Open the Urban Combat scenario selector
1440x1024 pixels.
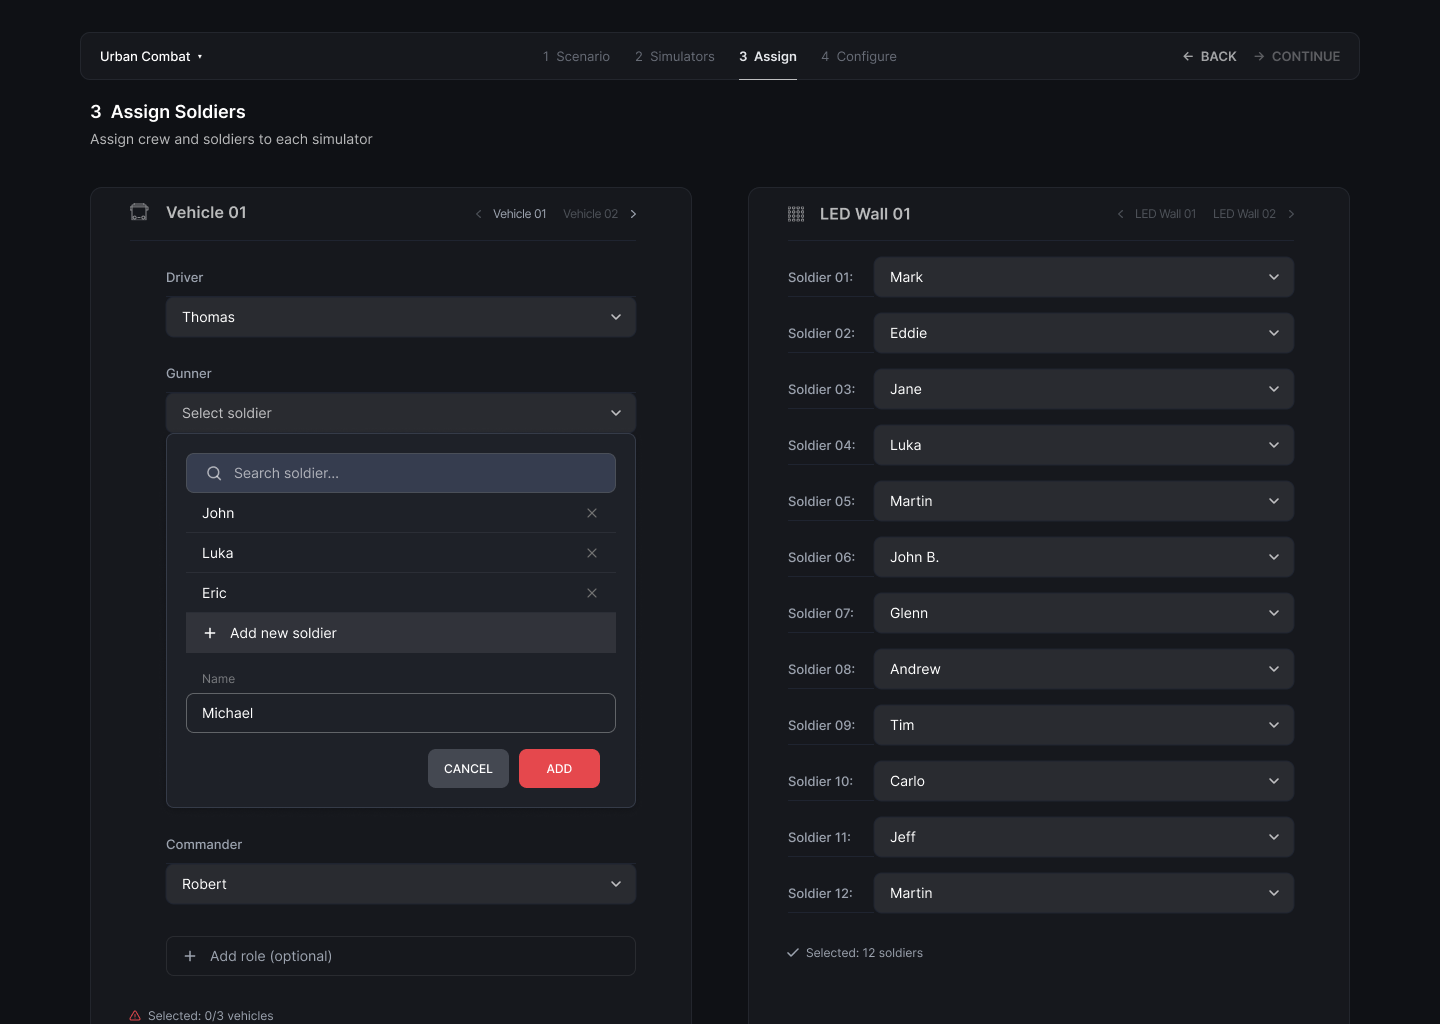tap(151, 57)
